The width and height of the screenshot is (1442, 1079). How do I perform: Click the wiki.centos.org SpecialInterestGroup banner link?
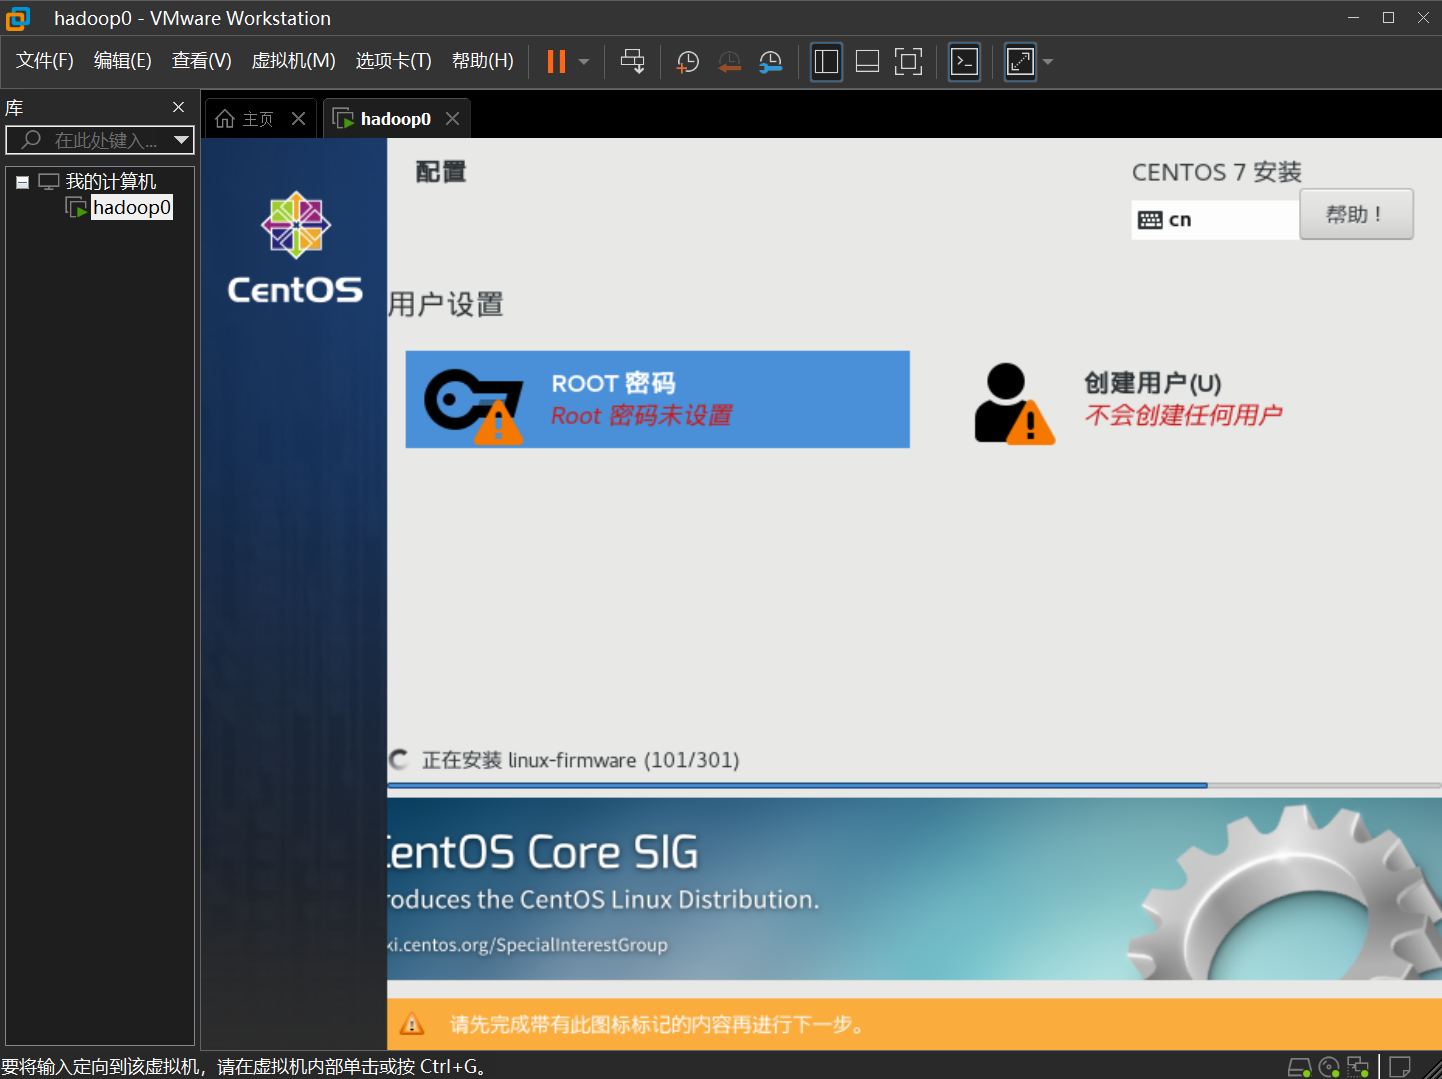coord(528,945)
